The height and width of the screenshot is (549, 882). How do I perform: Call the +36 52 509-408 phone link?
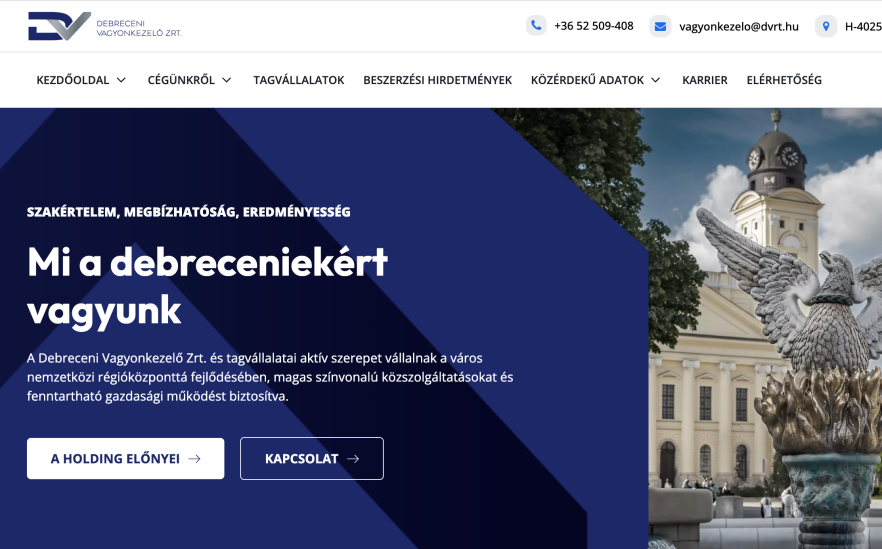click(x=593, y=26)
